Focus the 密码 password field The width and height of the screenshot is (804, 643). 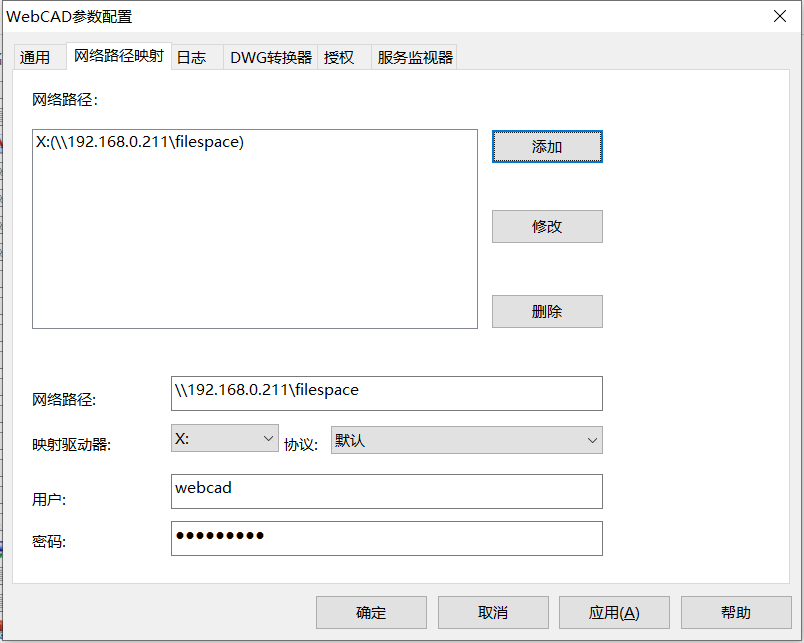tap(387, 538)
